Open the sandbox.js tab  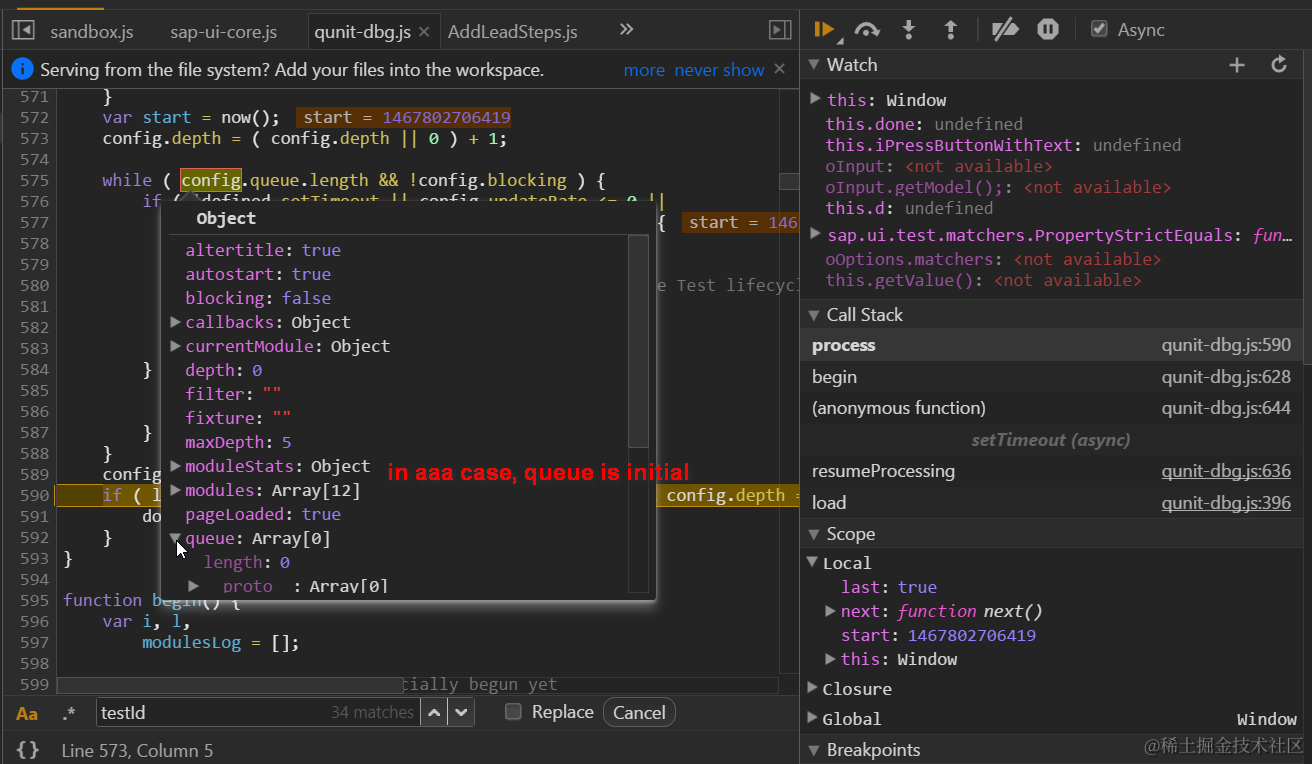[x=92, y=32]
